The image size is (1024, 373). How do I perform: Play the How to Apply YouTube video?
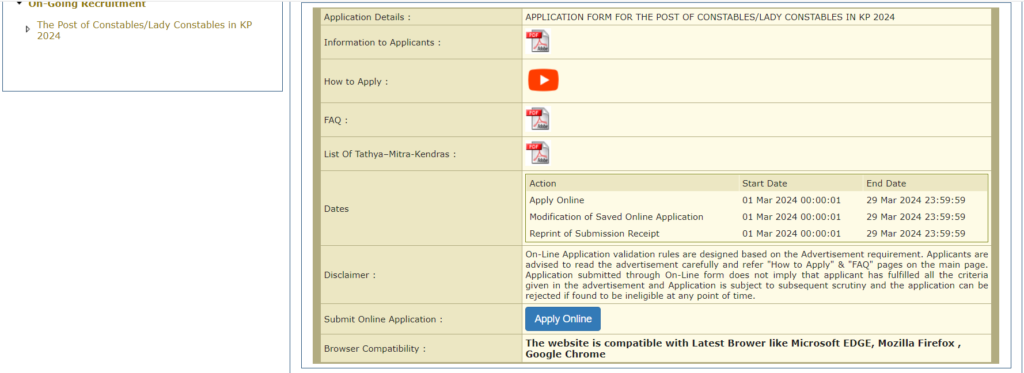click(x=543, y=80)
